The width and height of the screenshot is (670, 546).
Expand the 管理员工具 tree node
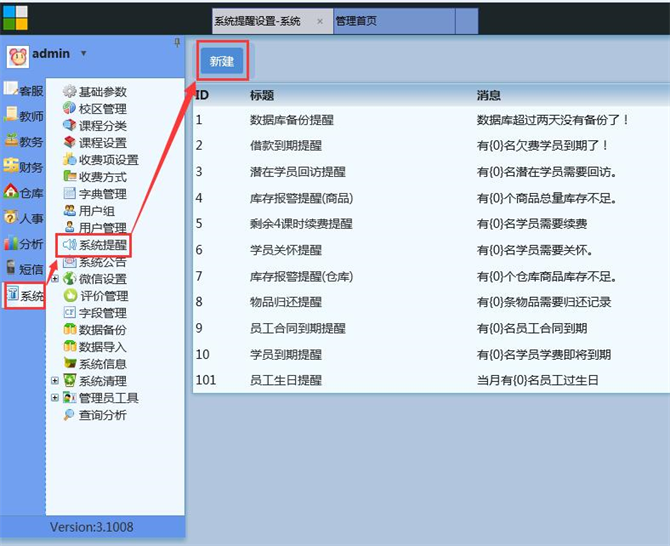(55, 398)
